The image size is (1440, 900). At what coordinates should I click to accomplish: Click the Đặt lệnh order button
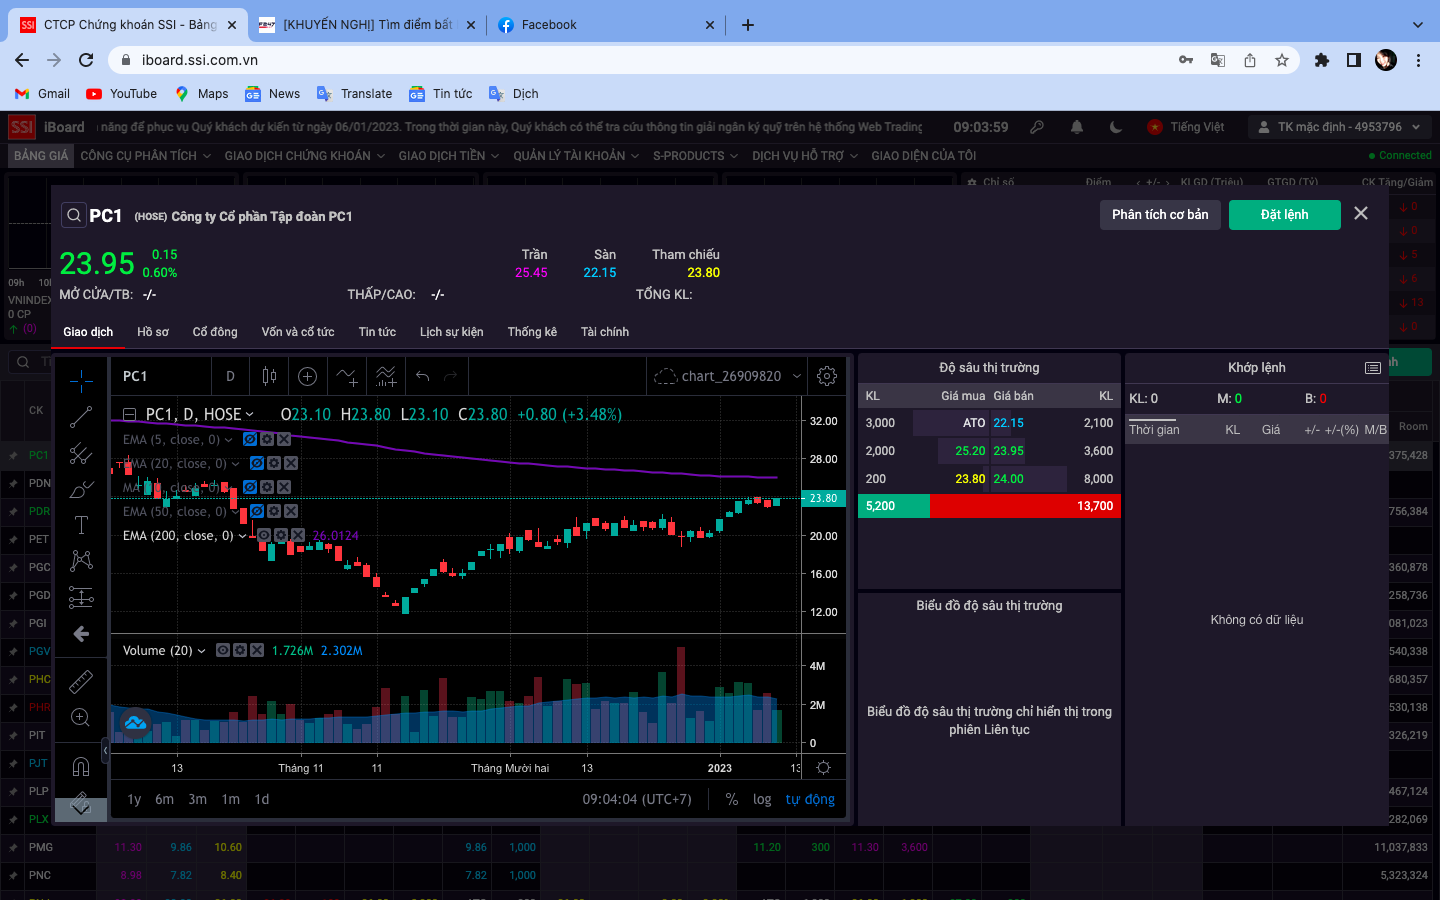1284,215
